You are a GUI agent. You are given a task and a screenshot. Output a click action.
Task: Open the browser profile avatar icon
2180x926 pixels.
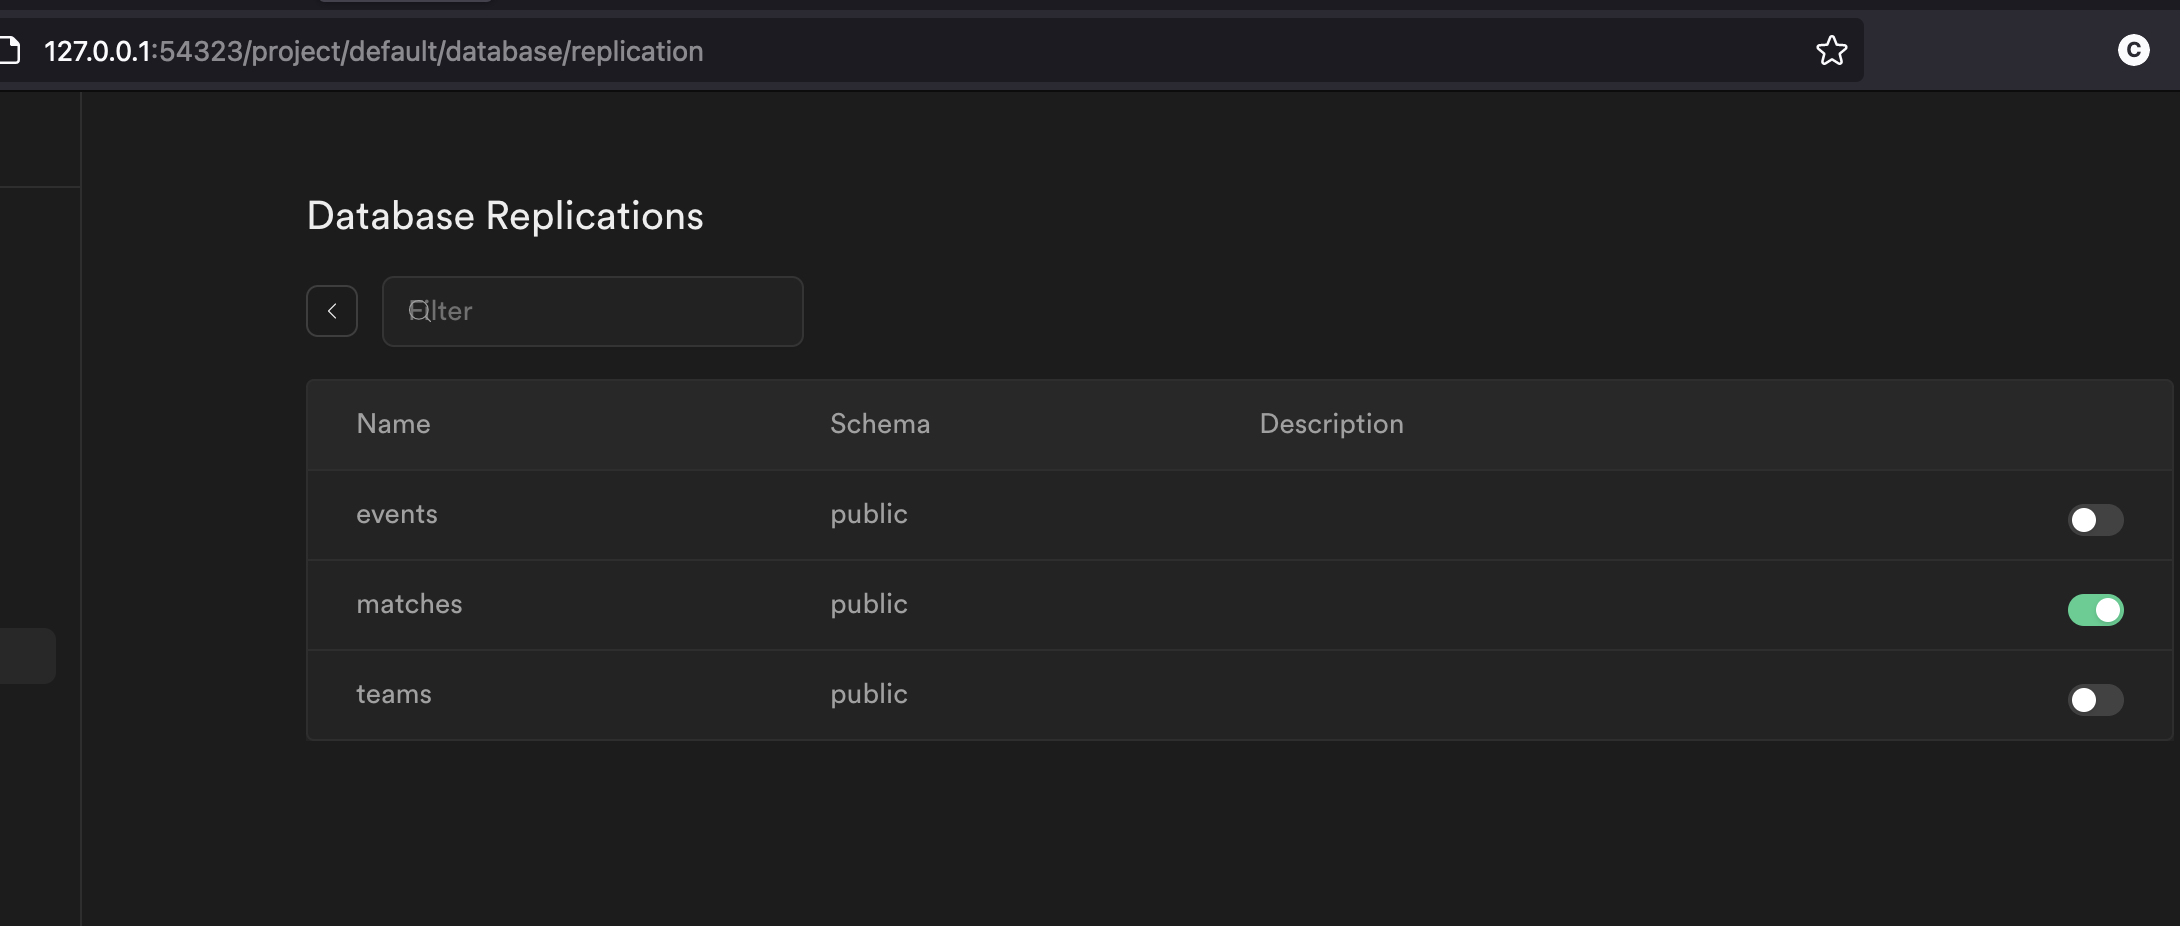coord(2135,50)
